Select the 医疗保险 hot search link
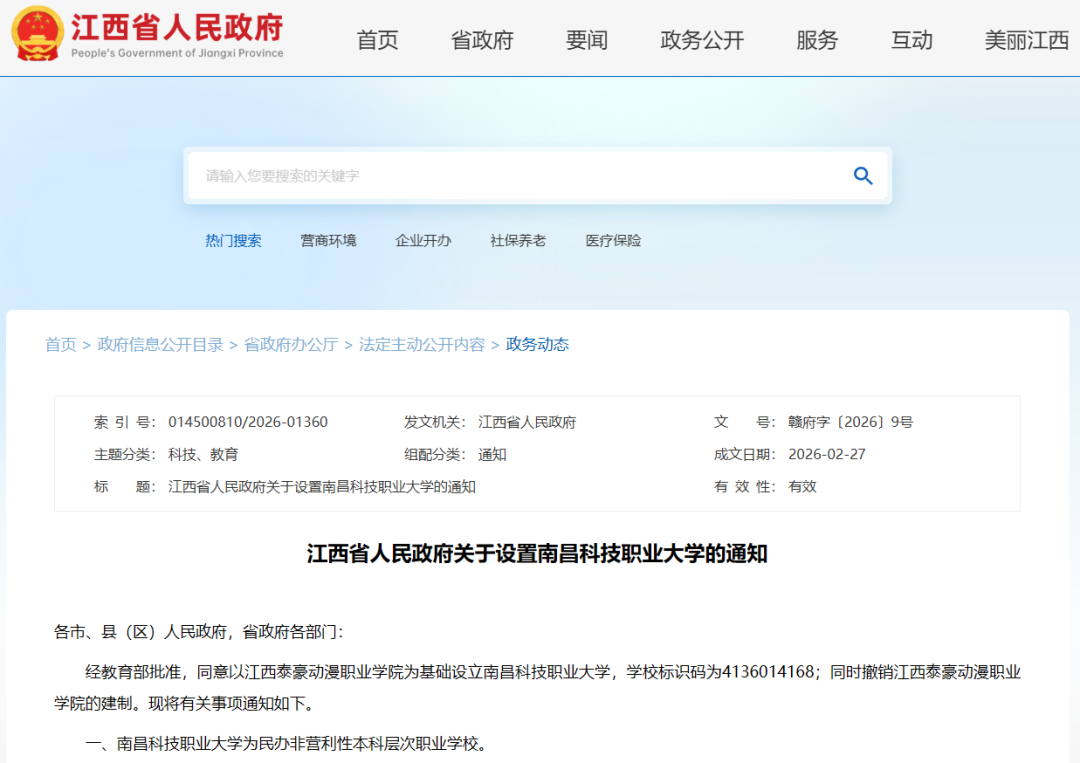 coord(612,240)
